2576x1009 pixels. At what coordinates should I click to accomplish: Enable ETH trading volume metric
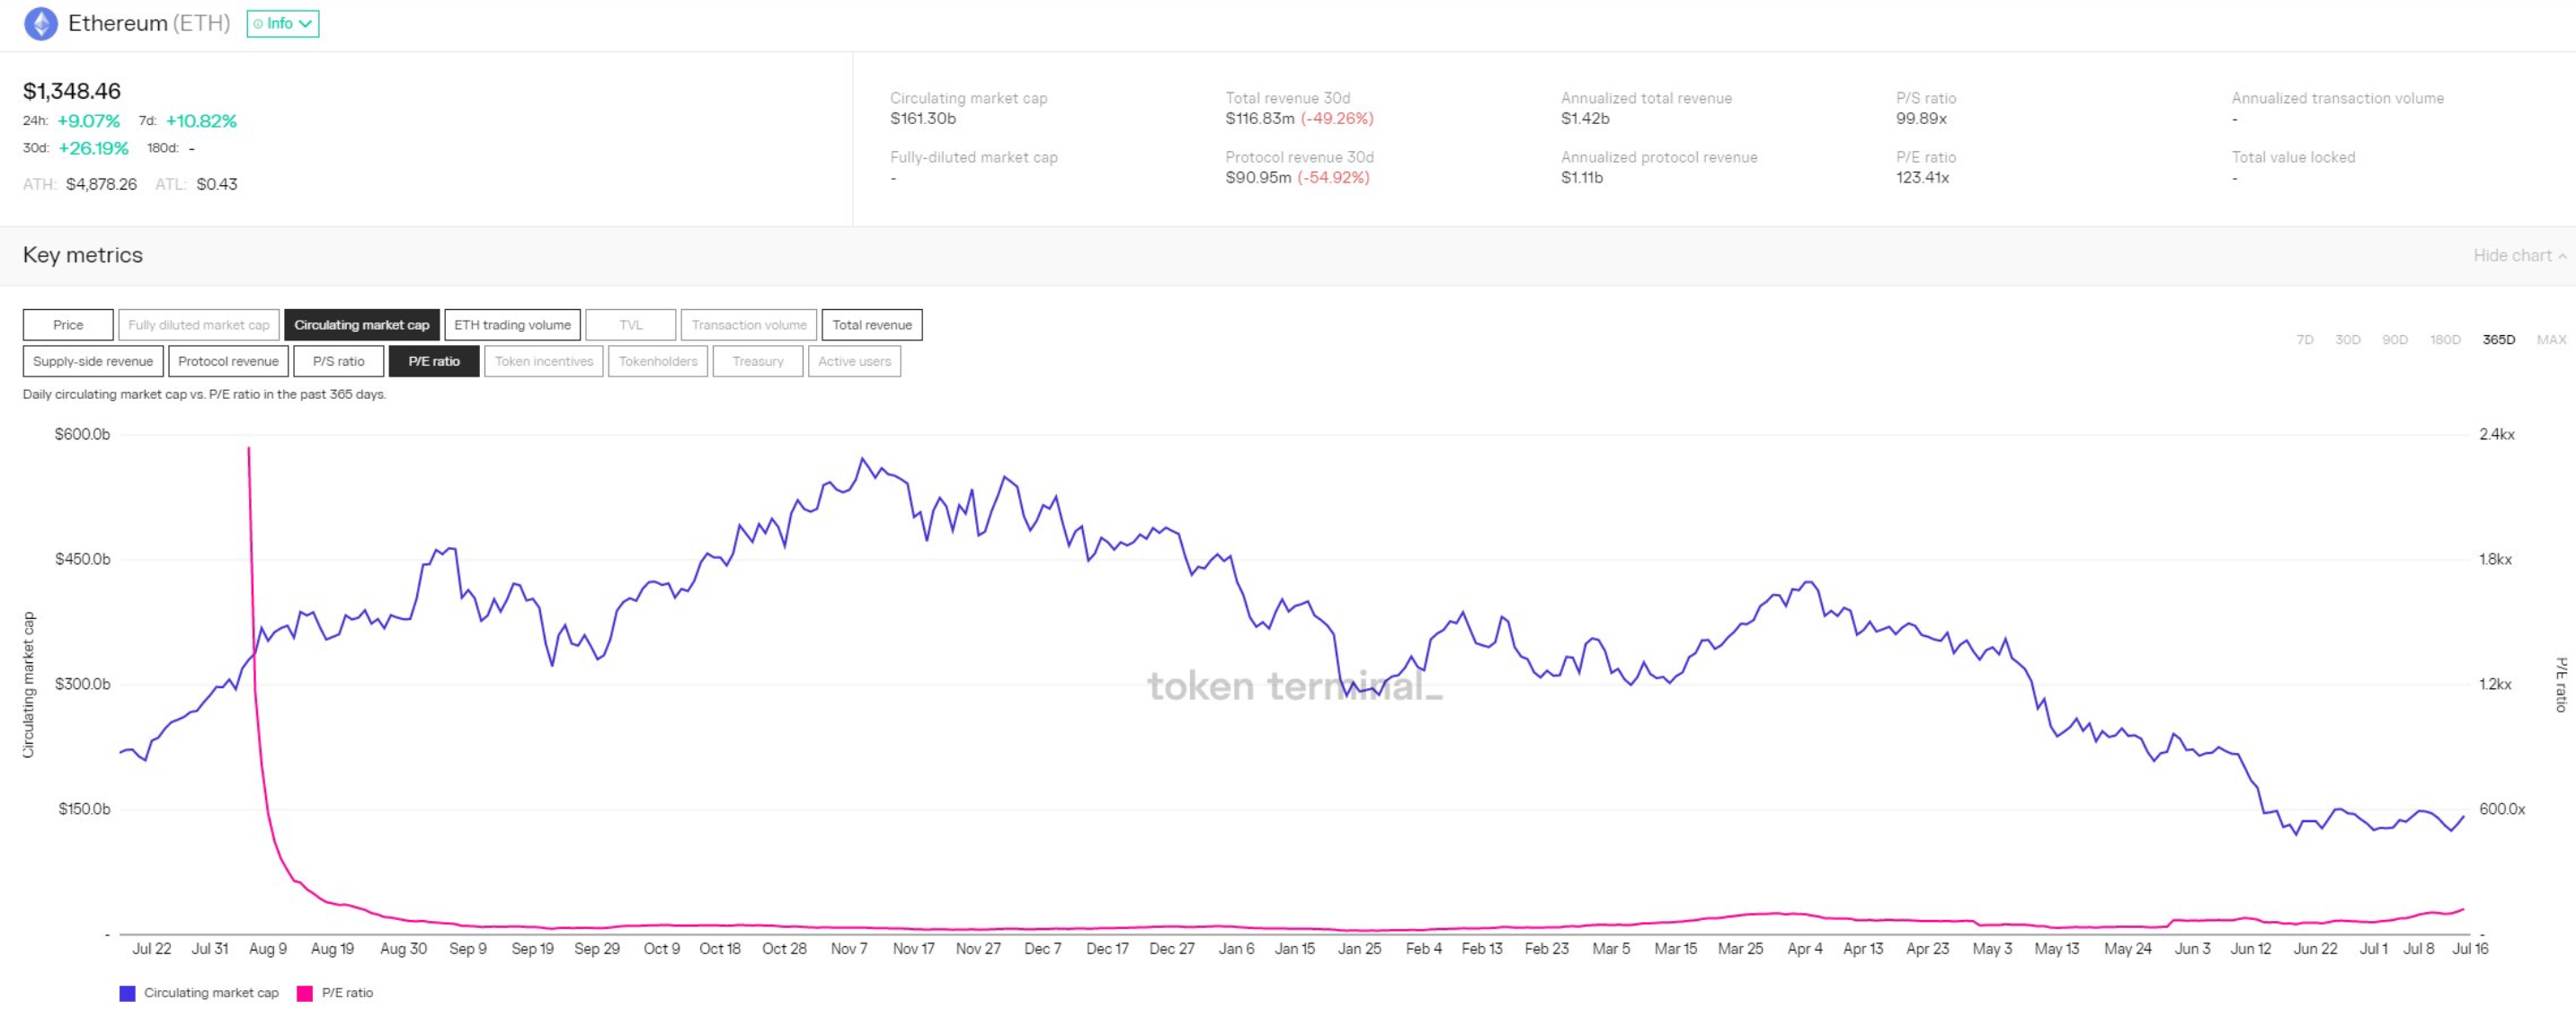click(513, 325)
